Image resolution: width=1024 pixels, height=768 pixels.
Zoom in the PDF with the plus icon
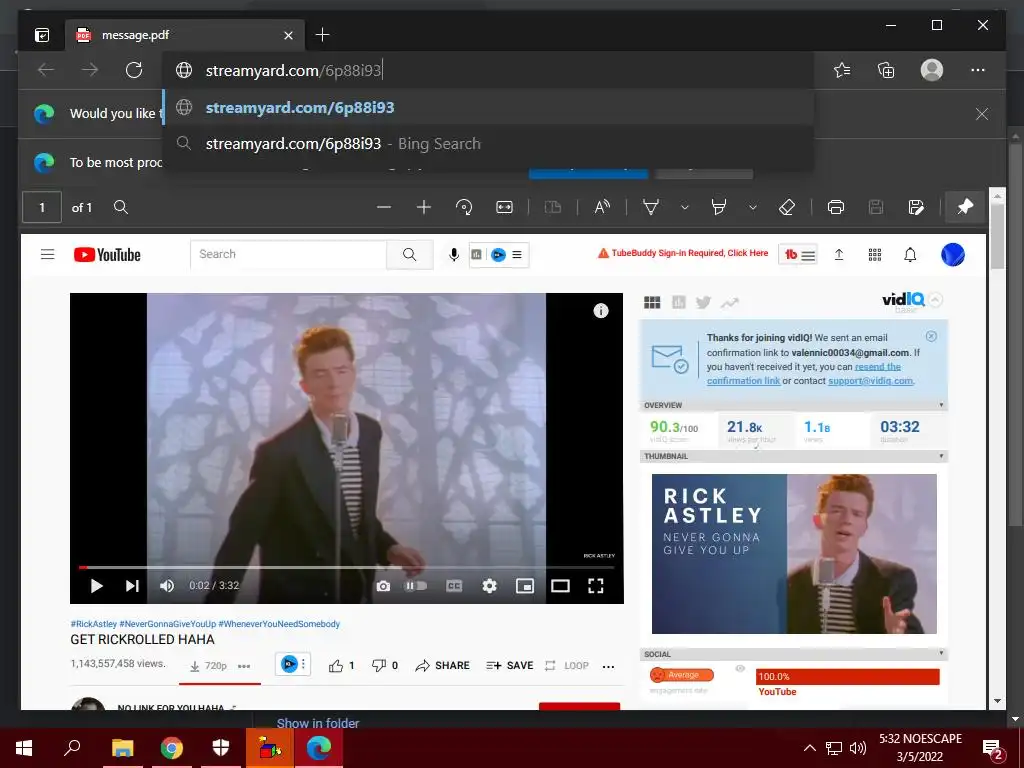(424, 208)
